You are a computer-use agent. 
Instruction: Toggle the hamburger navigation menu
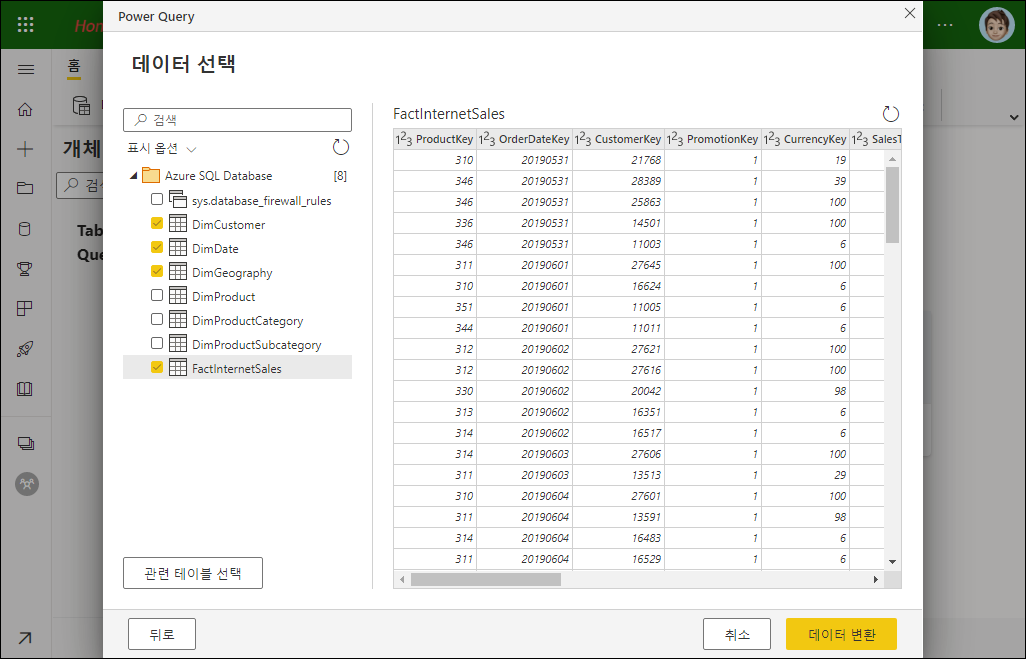tap(26, 69)
